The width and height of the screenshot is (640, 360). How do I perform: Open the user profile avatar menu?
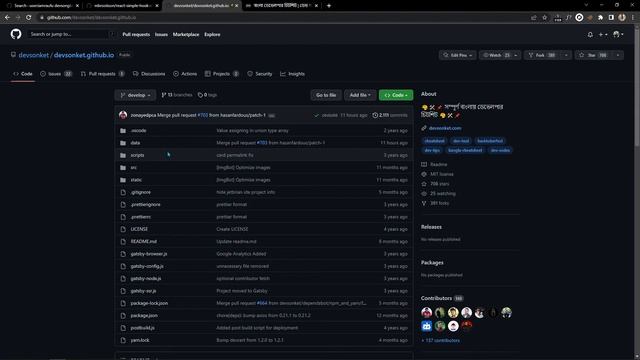coord(618,35)
